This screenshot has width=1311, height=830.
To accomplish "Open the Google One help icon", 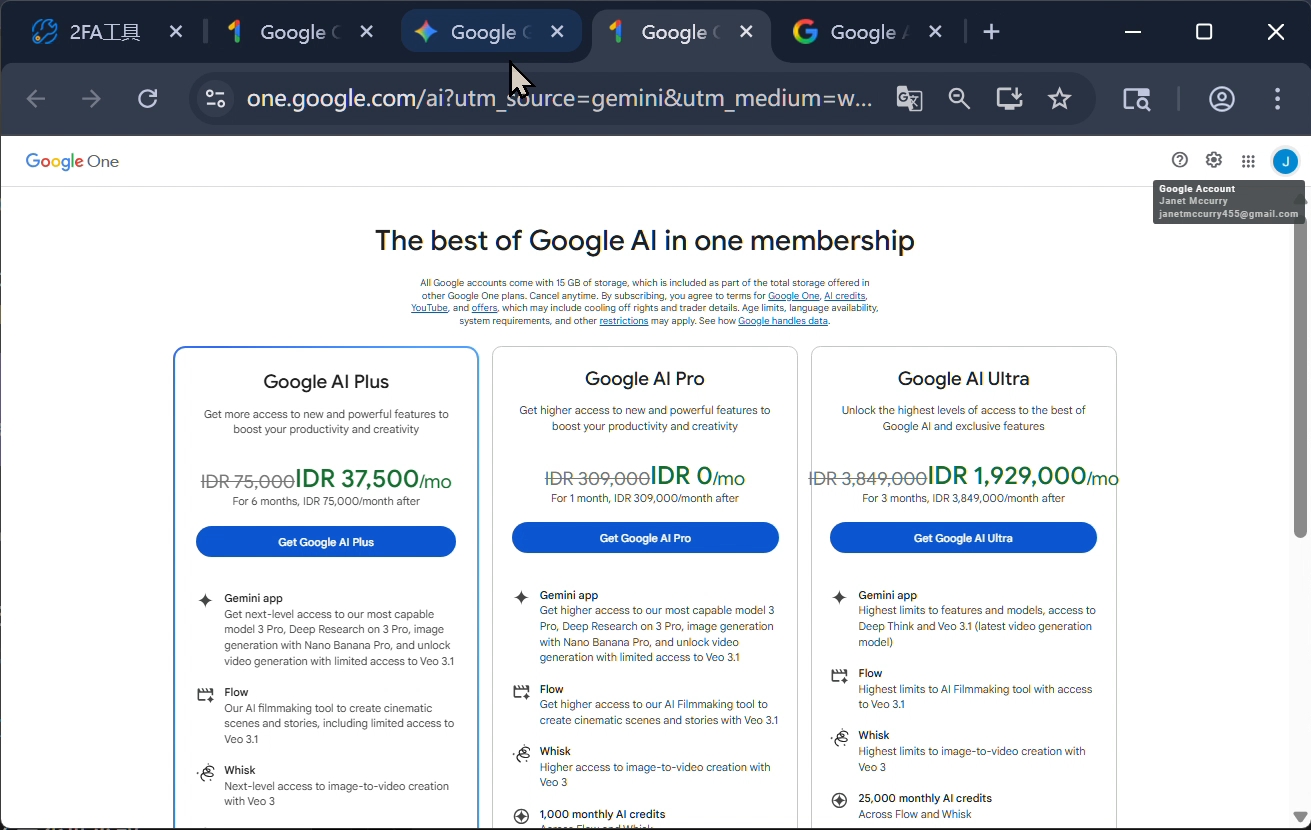I will 1180,160.
